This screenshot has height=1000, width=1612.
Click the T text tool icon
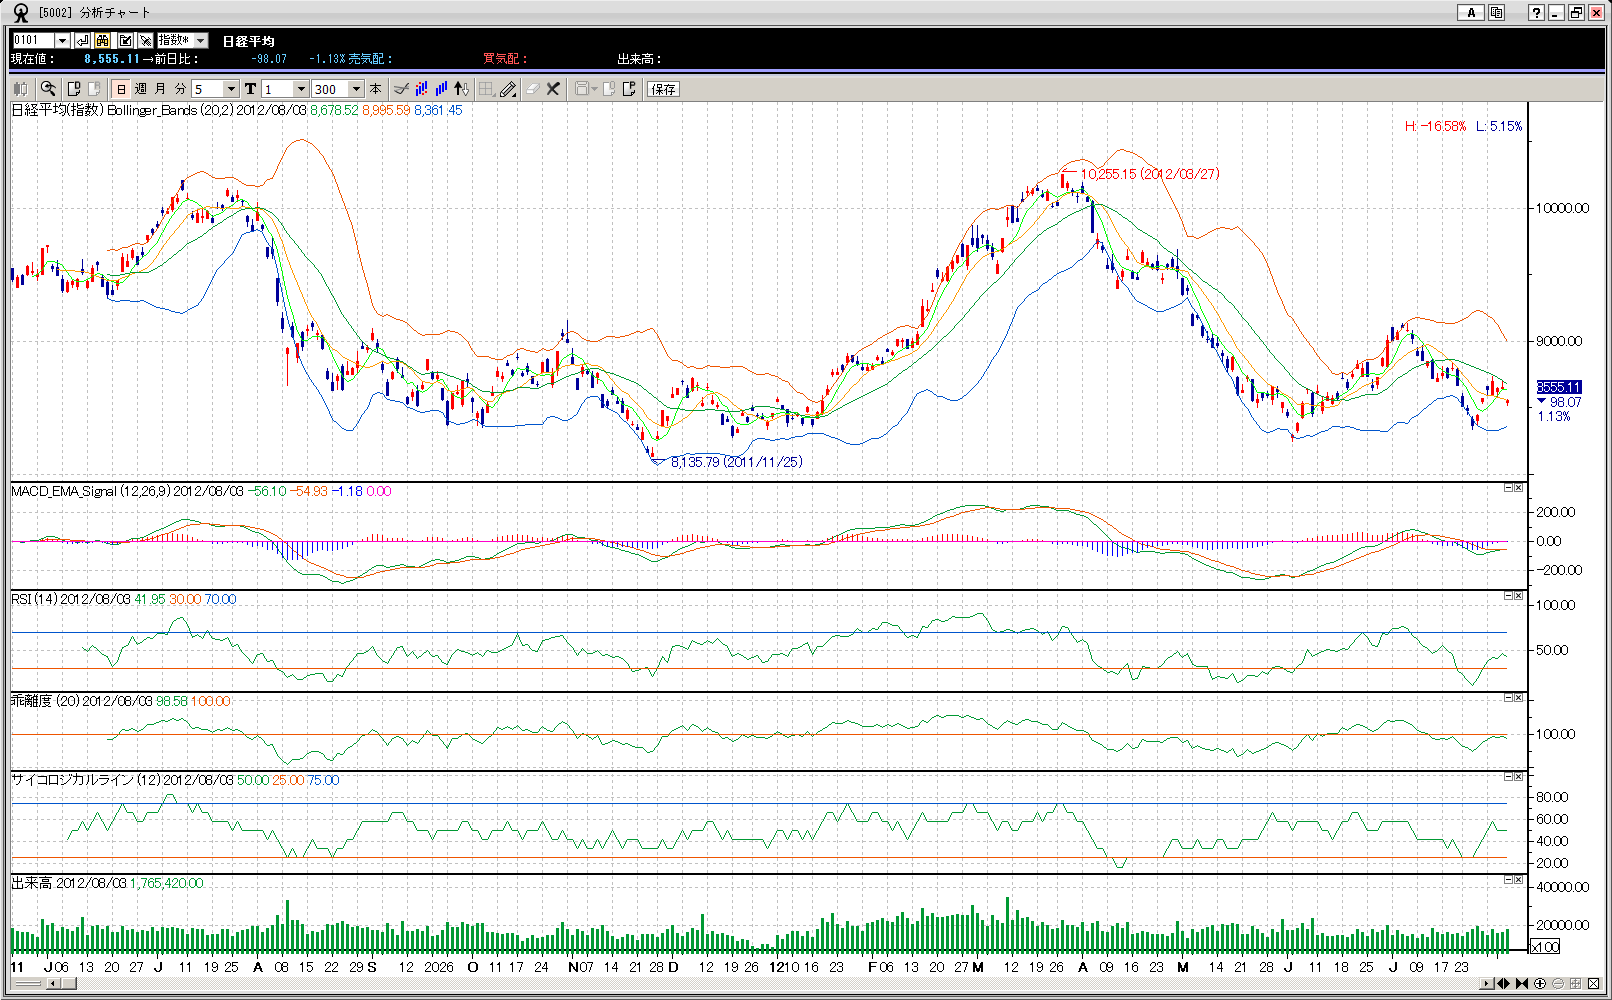coord(250,89)
